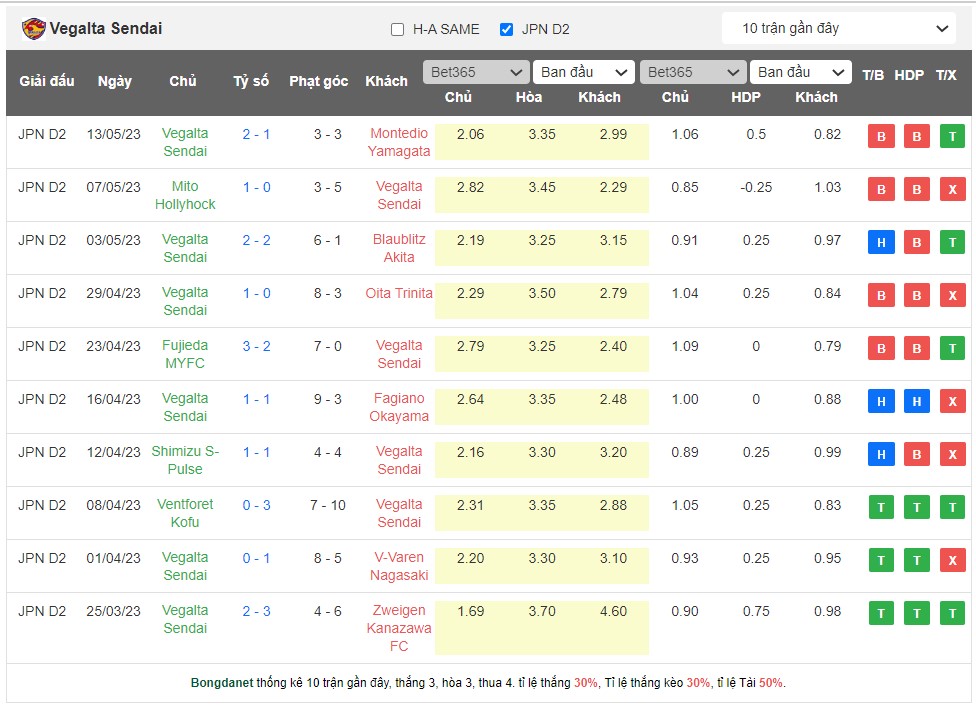Click red B badge in T/B column for 13/05/23
The width and height of the screenshot is (976, 706).
pyautogui.click(x=880, y=137)
